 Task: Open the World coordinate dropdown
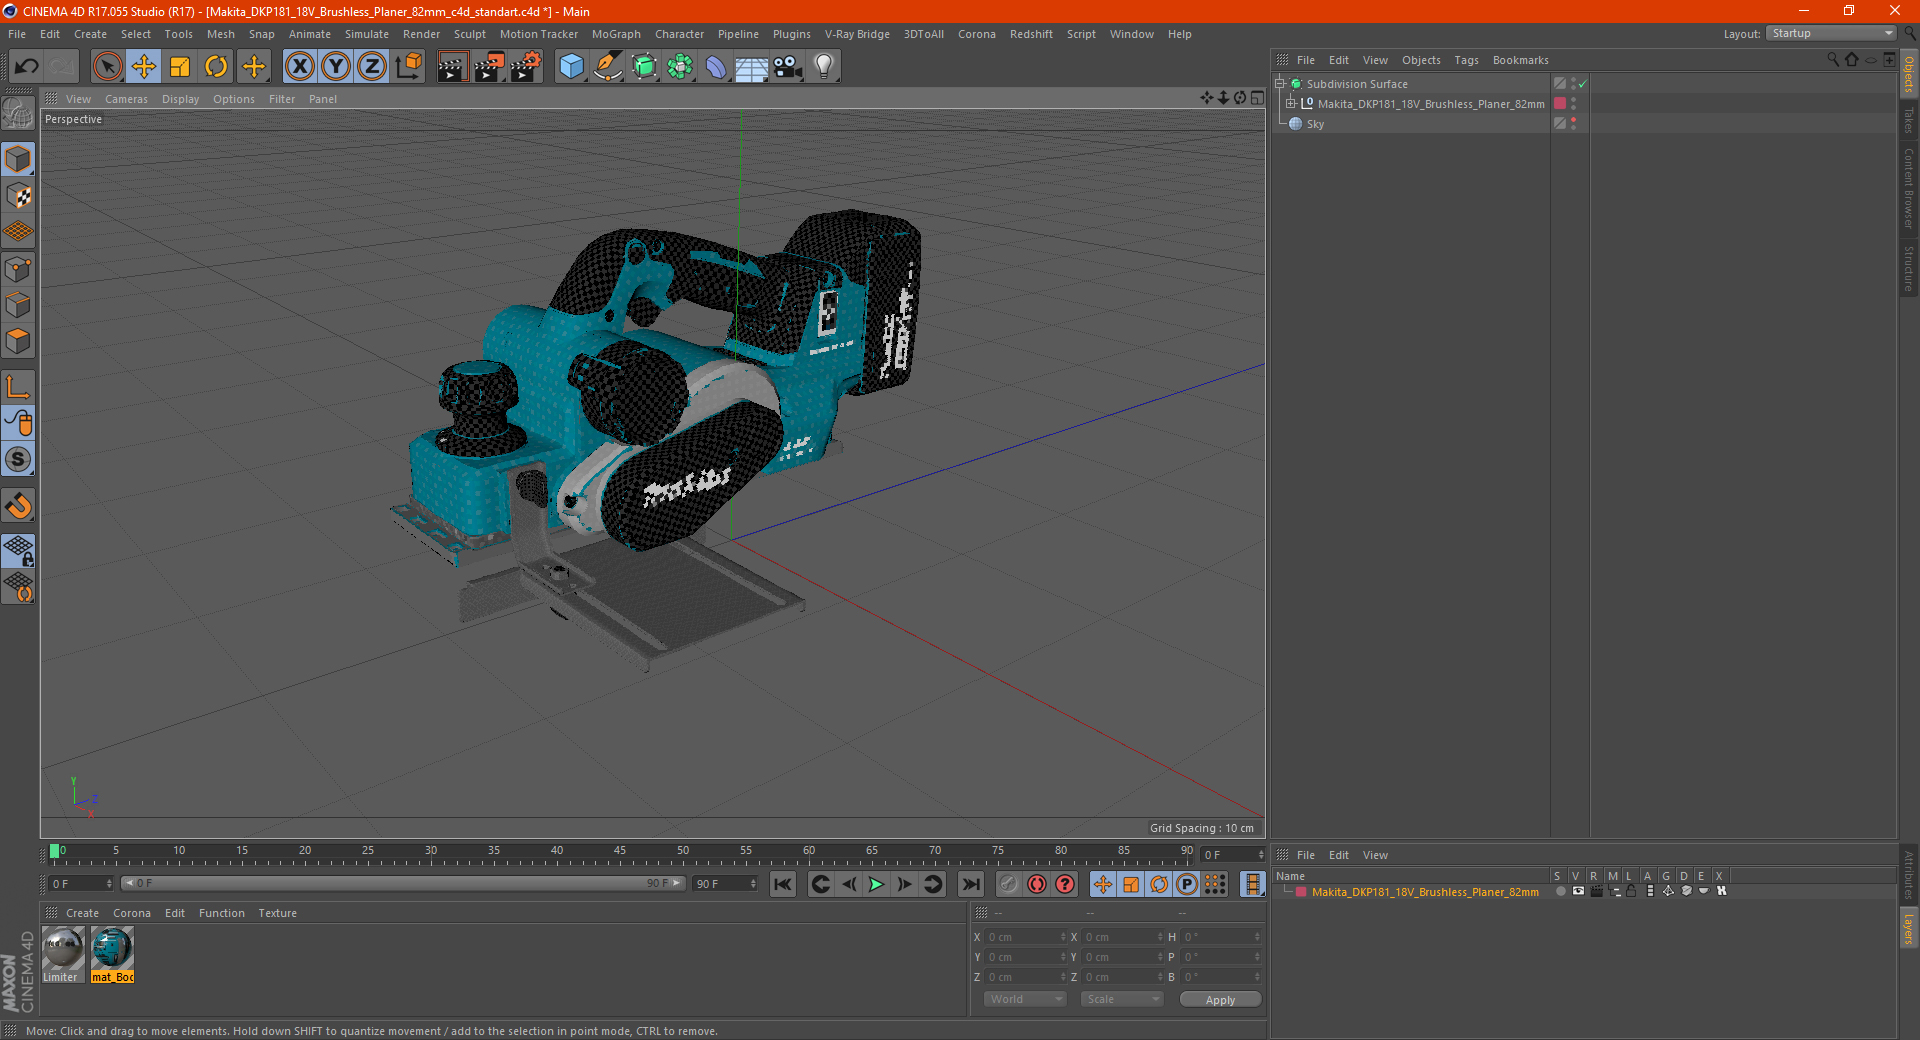[x=1025, y=999]
